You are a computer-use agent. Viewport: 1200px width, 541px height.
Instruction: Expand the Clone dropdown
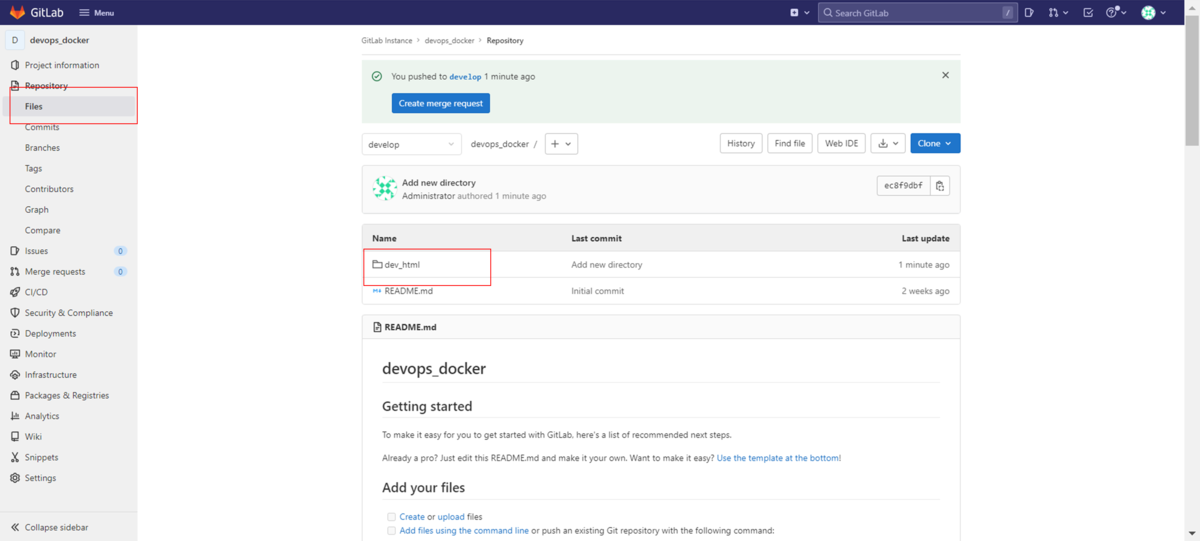coord(935,144)
